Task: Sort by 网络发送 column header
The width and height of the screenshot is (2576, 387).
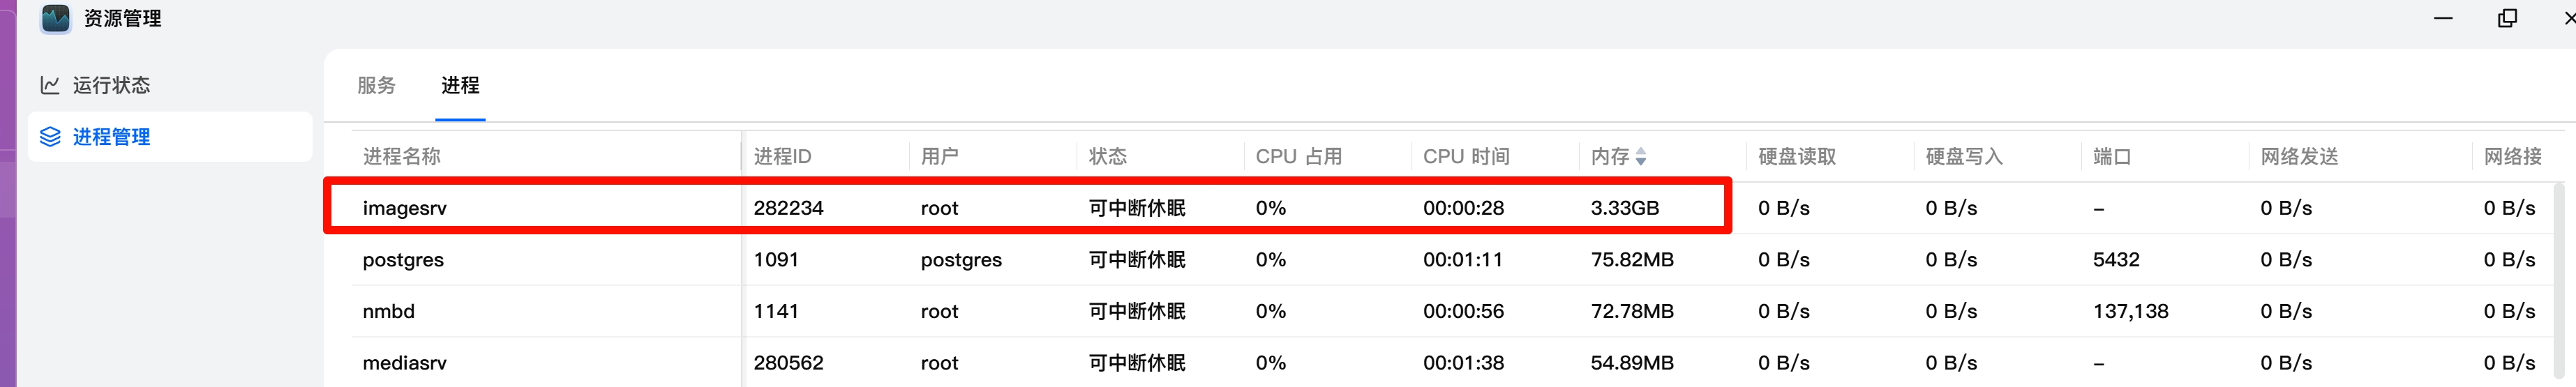Action: pos(2299,157)
